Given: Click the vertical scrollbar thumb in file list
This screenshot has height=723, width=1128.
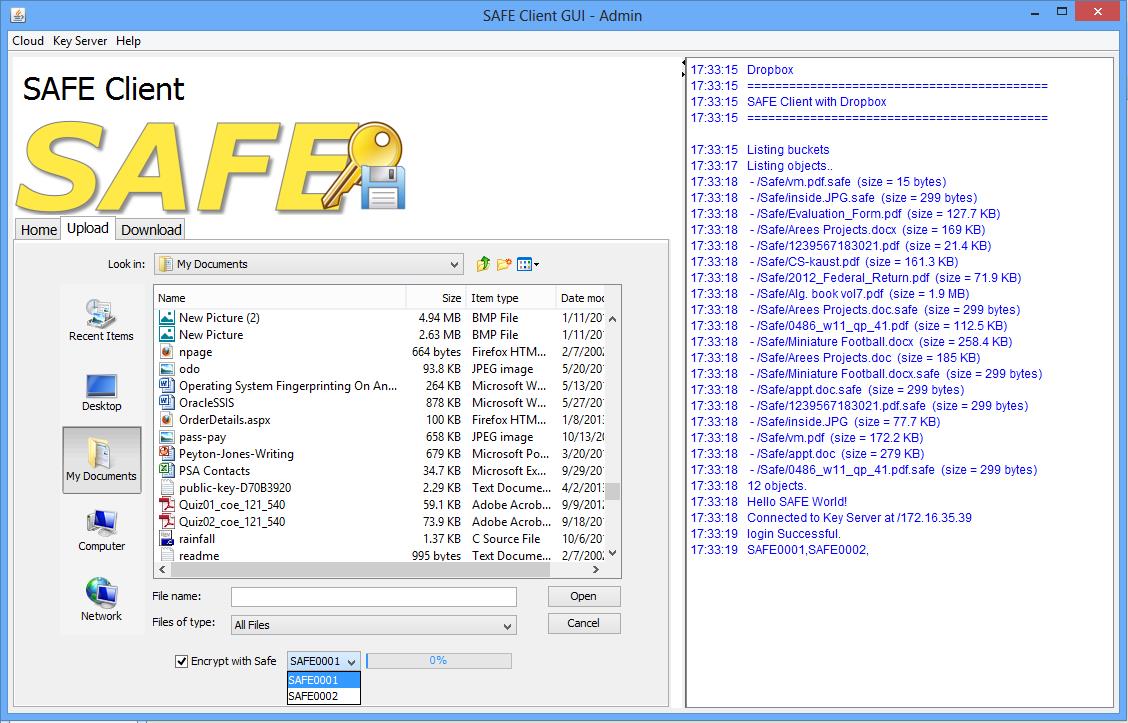Looking at the screenshot, I should pyautogui.click(x=612, y=491).
